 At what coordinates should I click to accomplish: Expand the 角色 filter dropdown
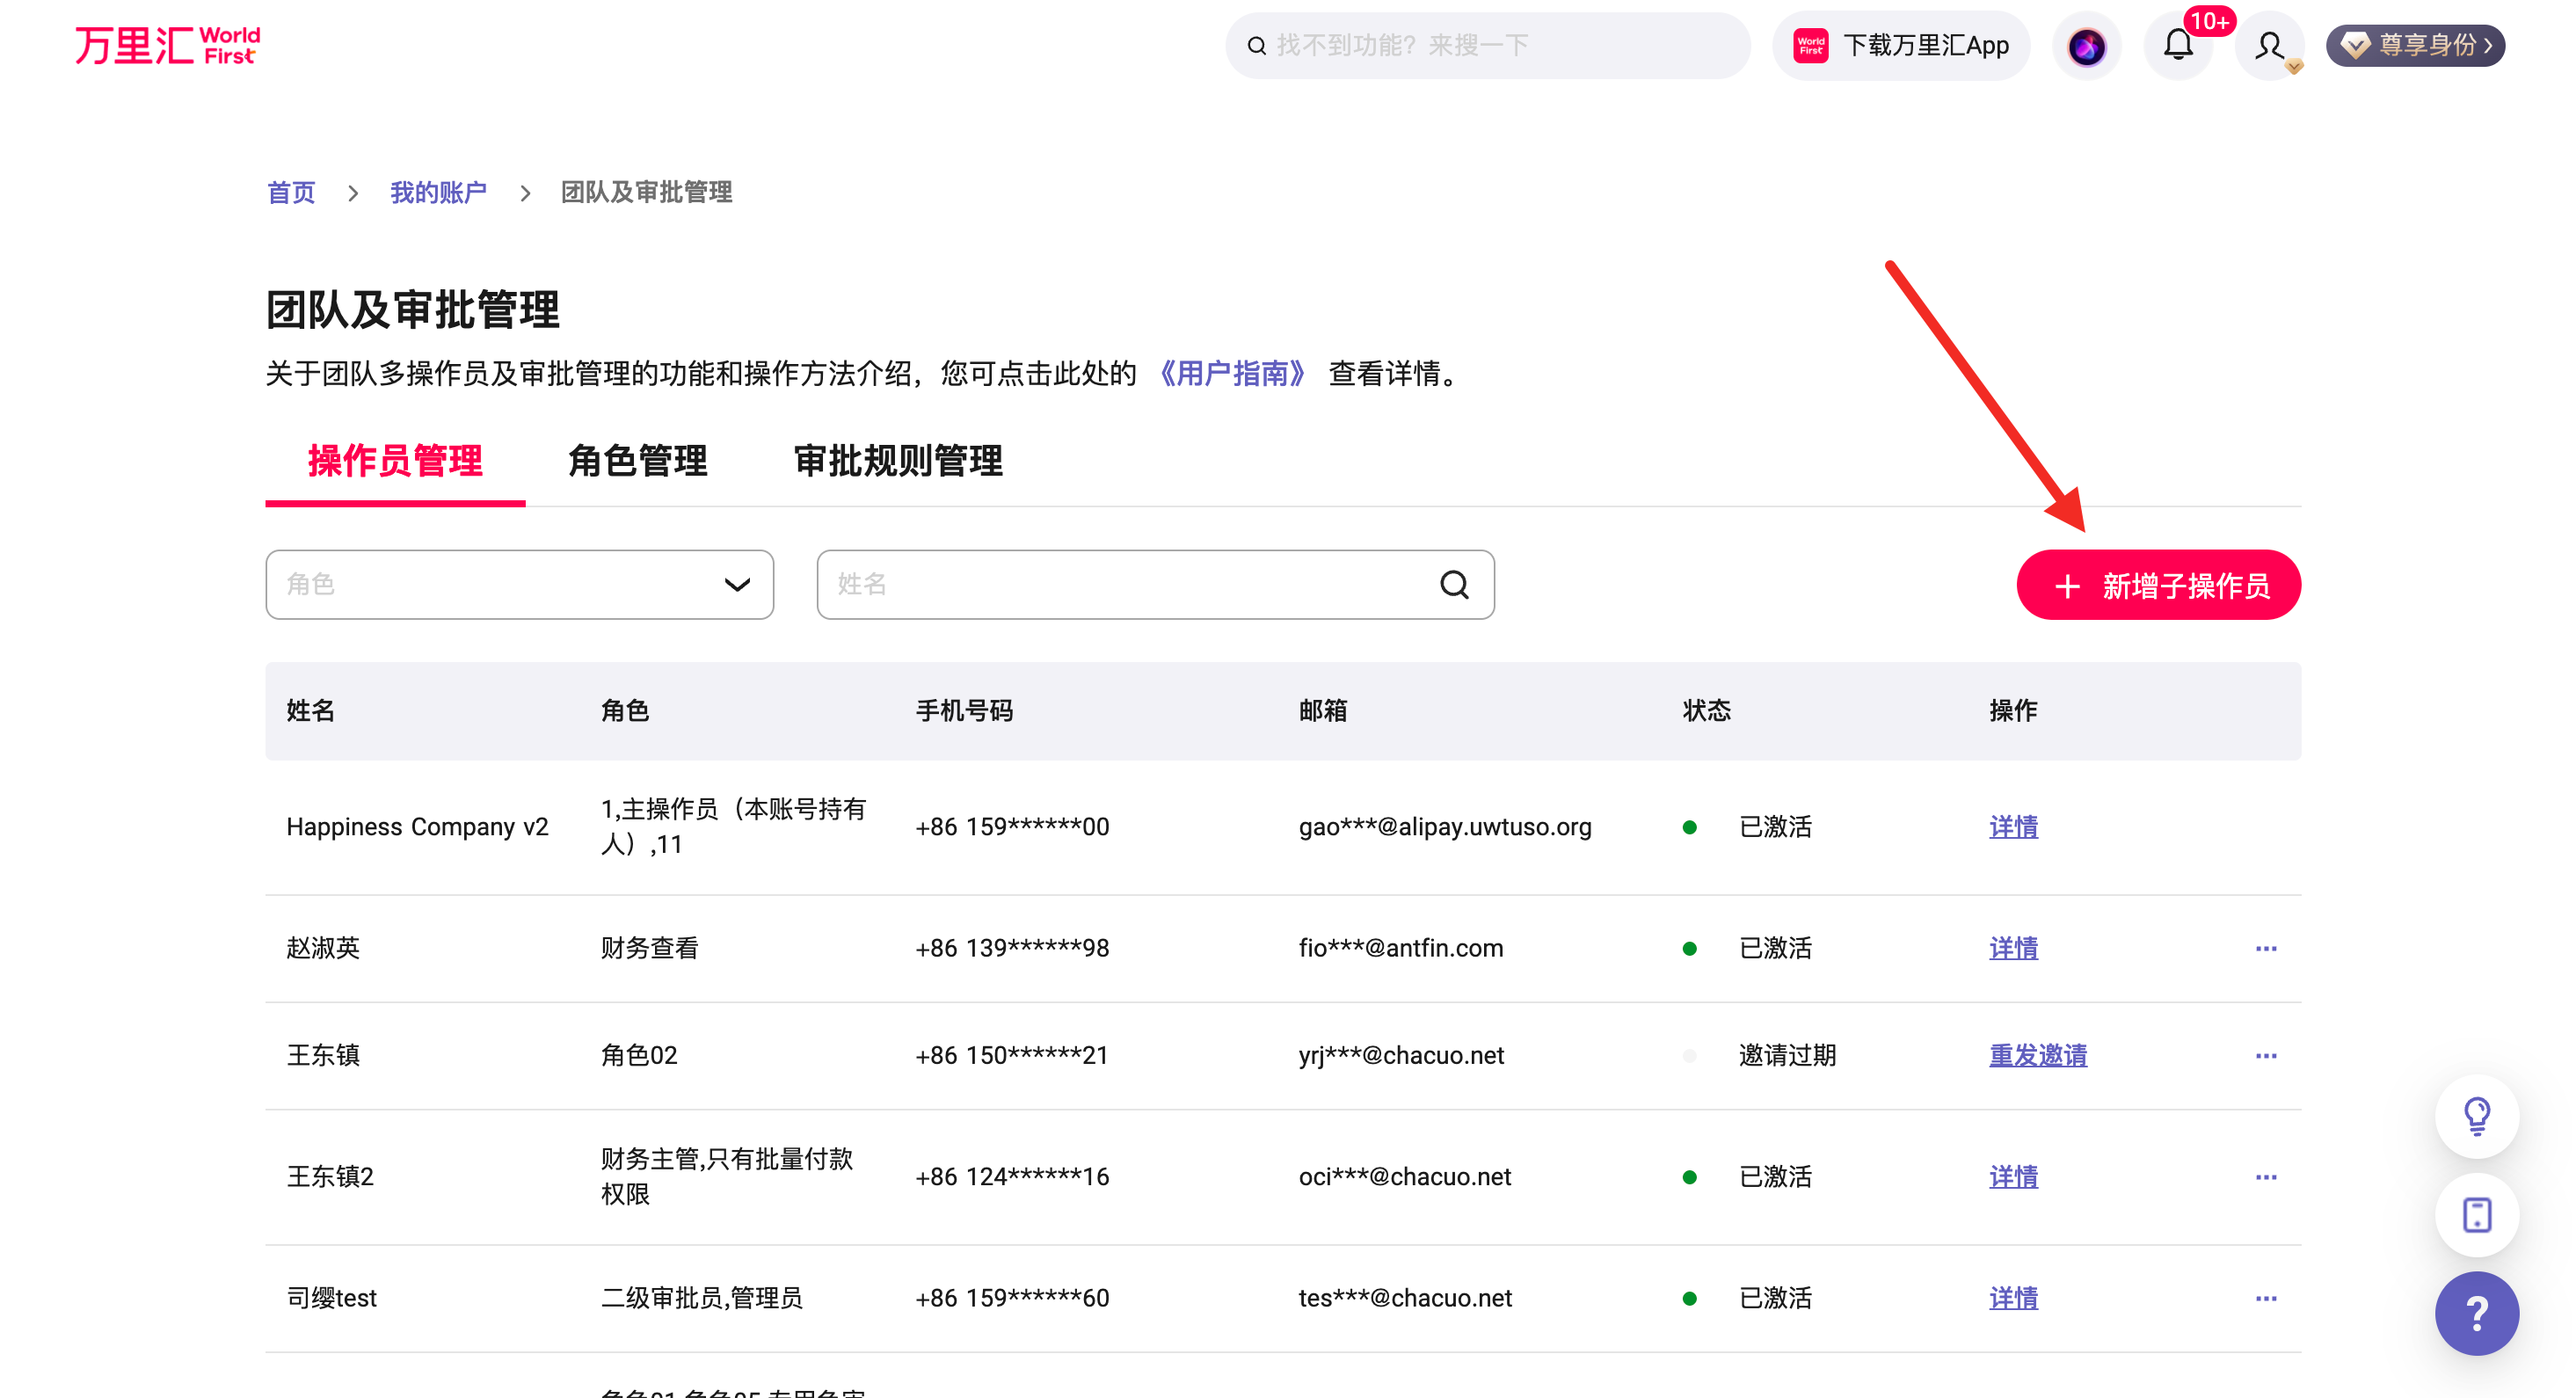point(519,584)
